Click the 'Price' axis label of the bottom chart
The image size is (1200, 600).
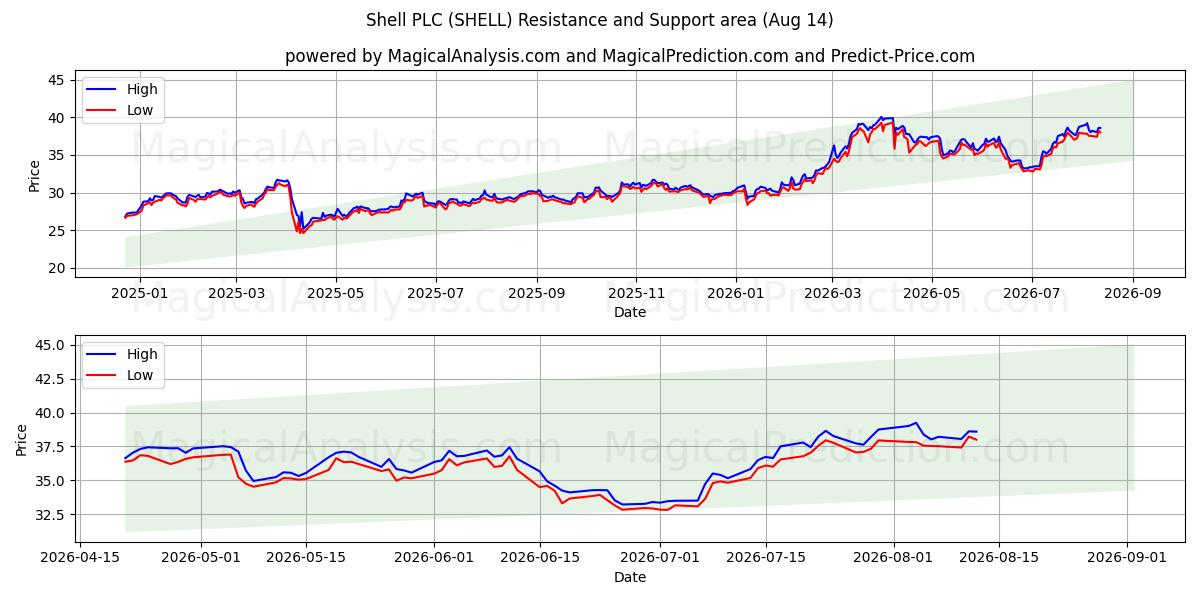click(22, 439)
